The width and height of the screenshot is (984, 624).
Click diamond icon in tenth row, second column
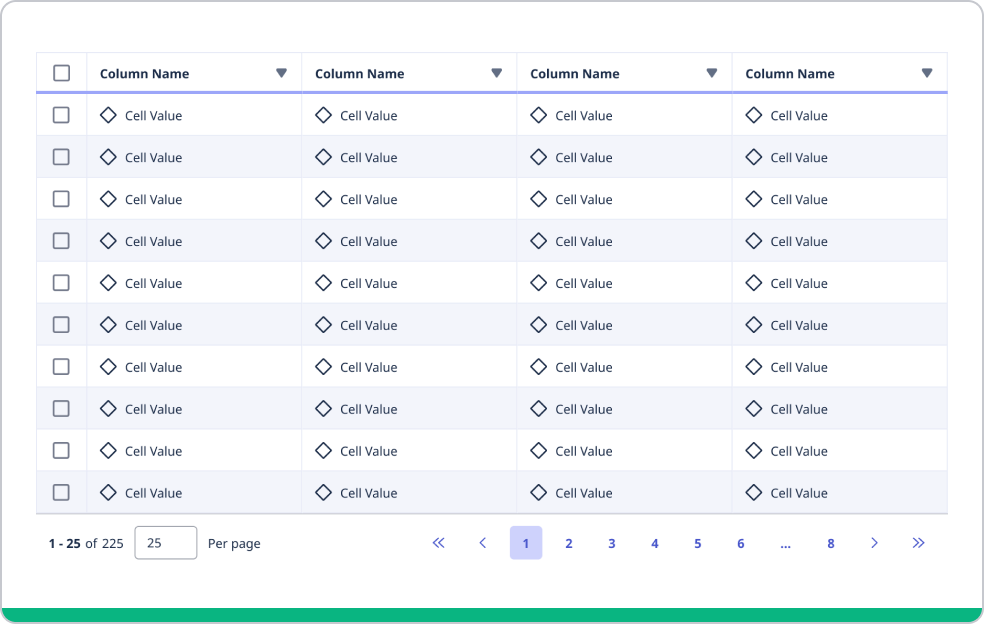click(x=324, y=493)
